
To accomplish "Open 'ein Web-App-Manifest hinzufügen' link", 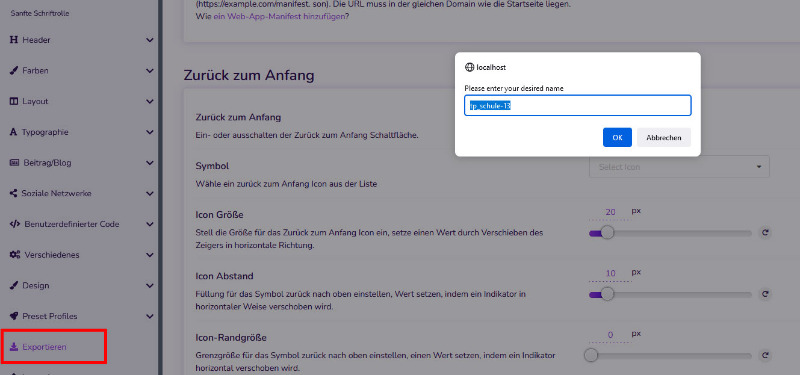I will click(279, 16).
